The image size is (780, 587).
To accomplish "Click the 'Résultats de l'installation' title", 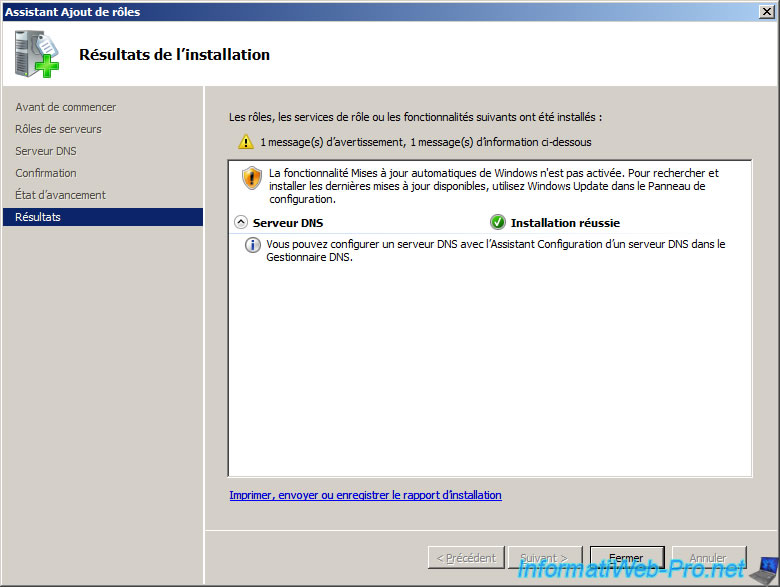I will point(174,54).
